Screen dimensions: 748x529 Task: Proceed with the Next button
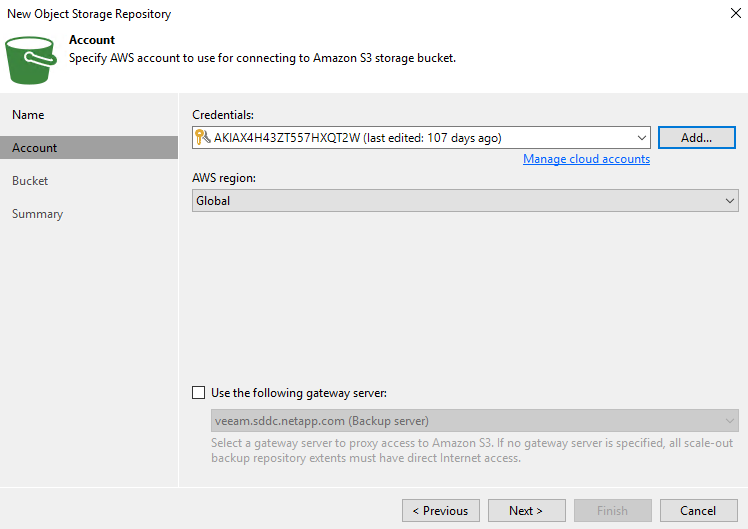[527, 511]
